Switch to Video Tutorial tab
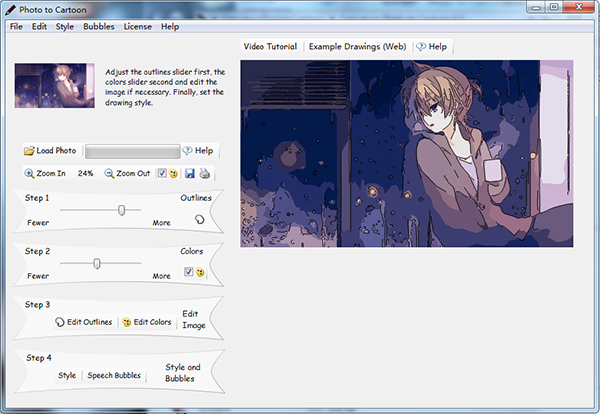The image size is (600, 414). (x=270, y=46)
